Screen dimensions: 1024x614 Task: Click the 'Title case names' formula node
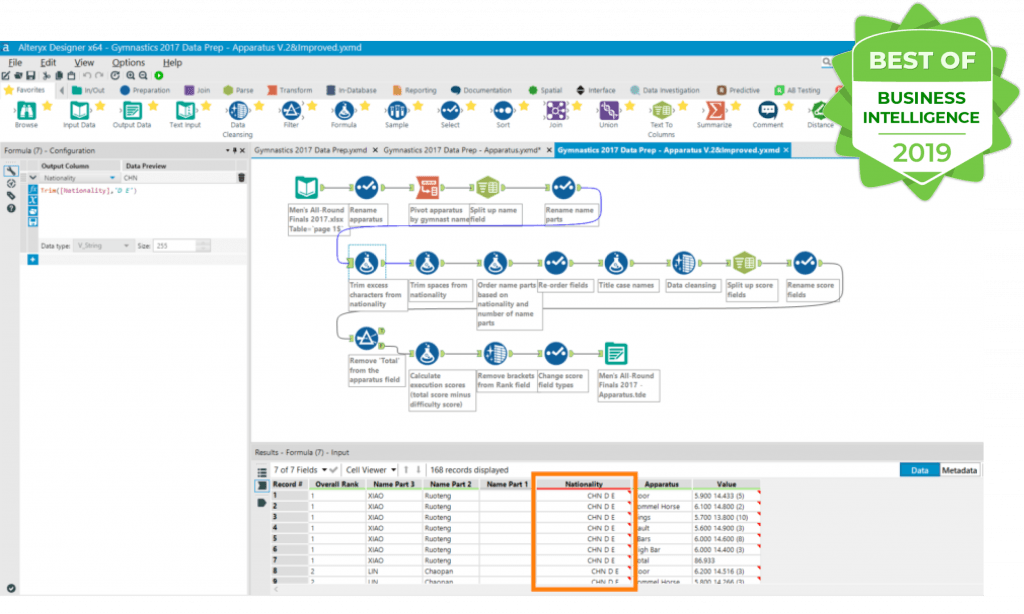tap(615, 263)
